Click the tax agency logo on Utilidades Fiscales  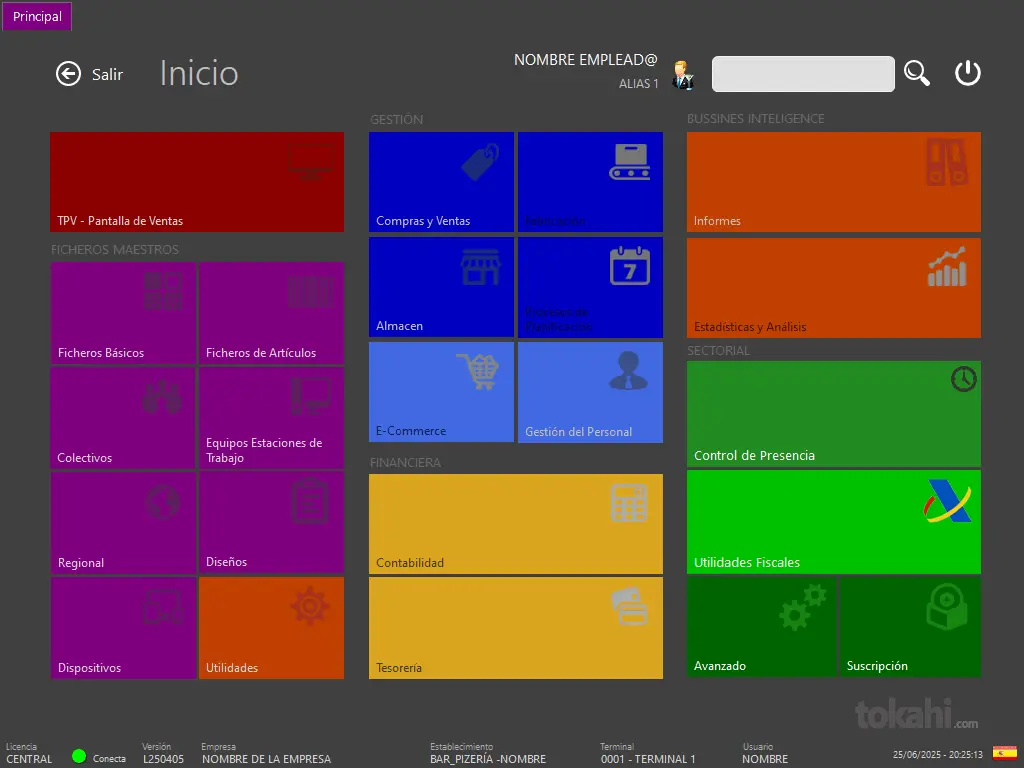point(947,501)
